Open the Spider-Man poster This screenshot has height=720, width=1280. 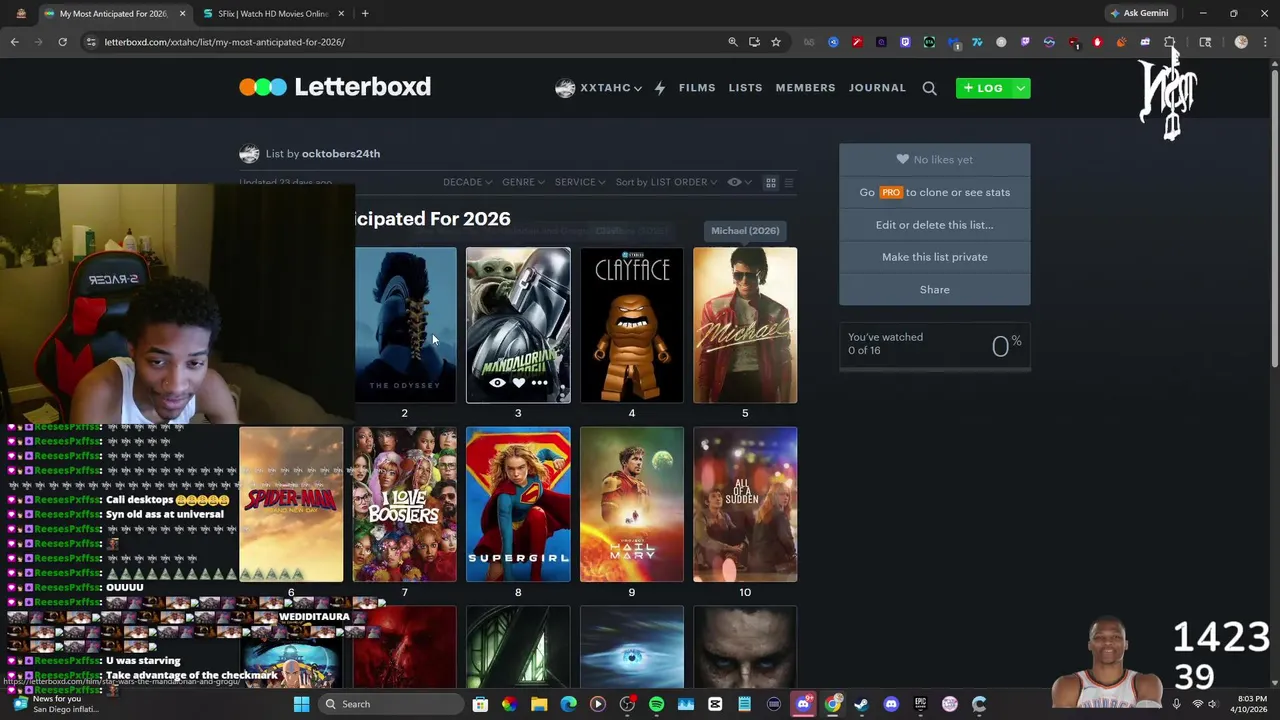point(291,504)
